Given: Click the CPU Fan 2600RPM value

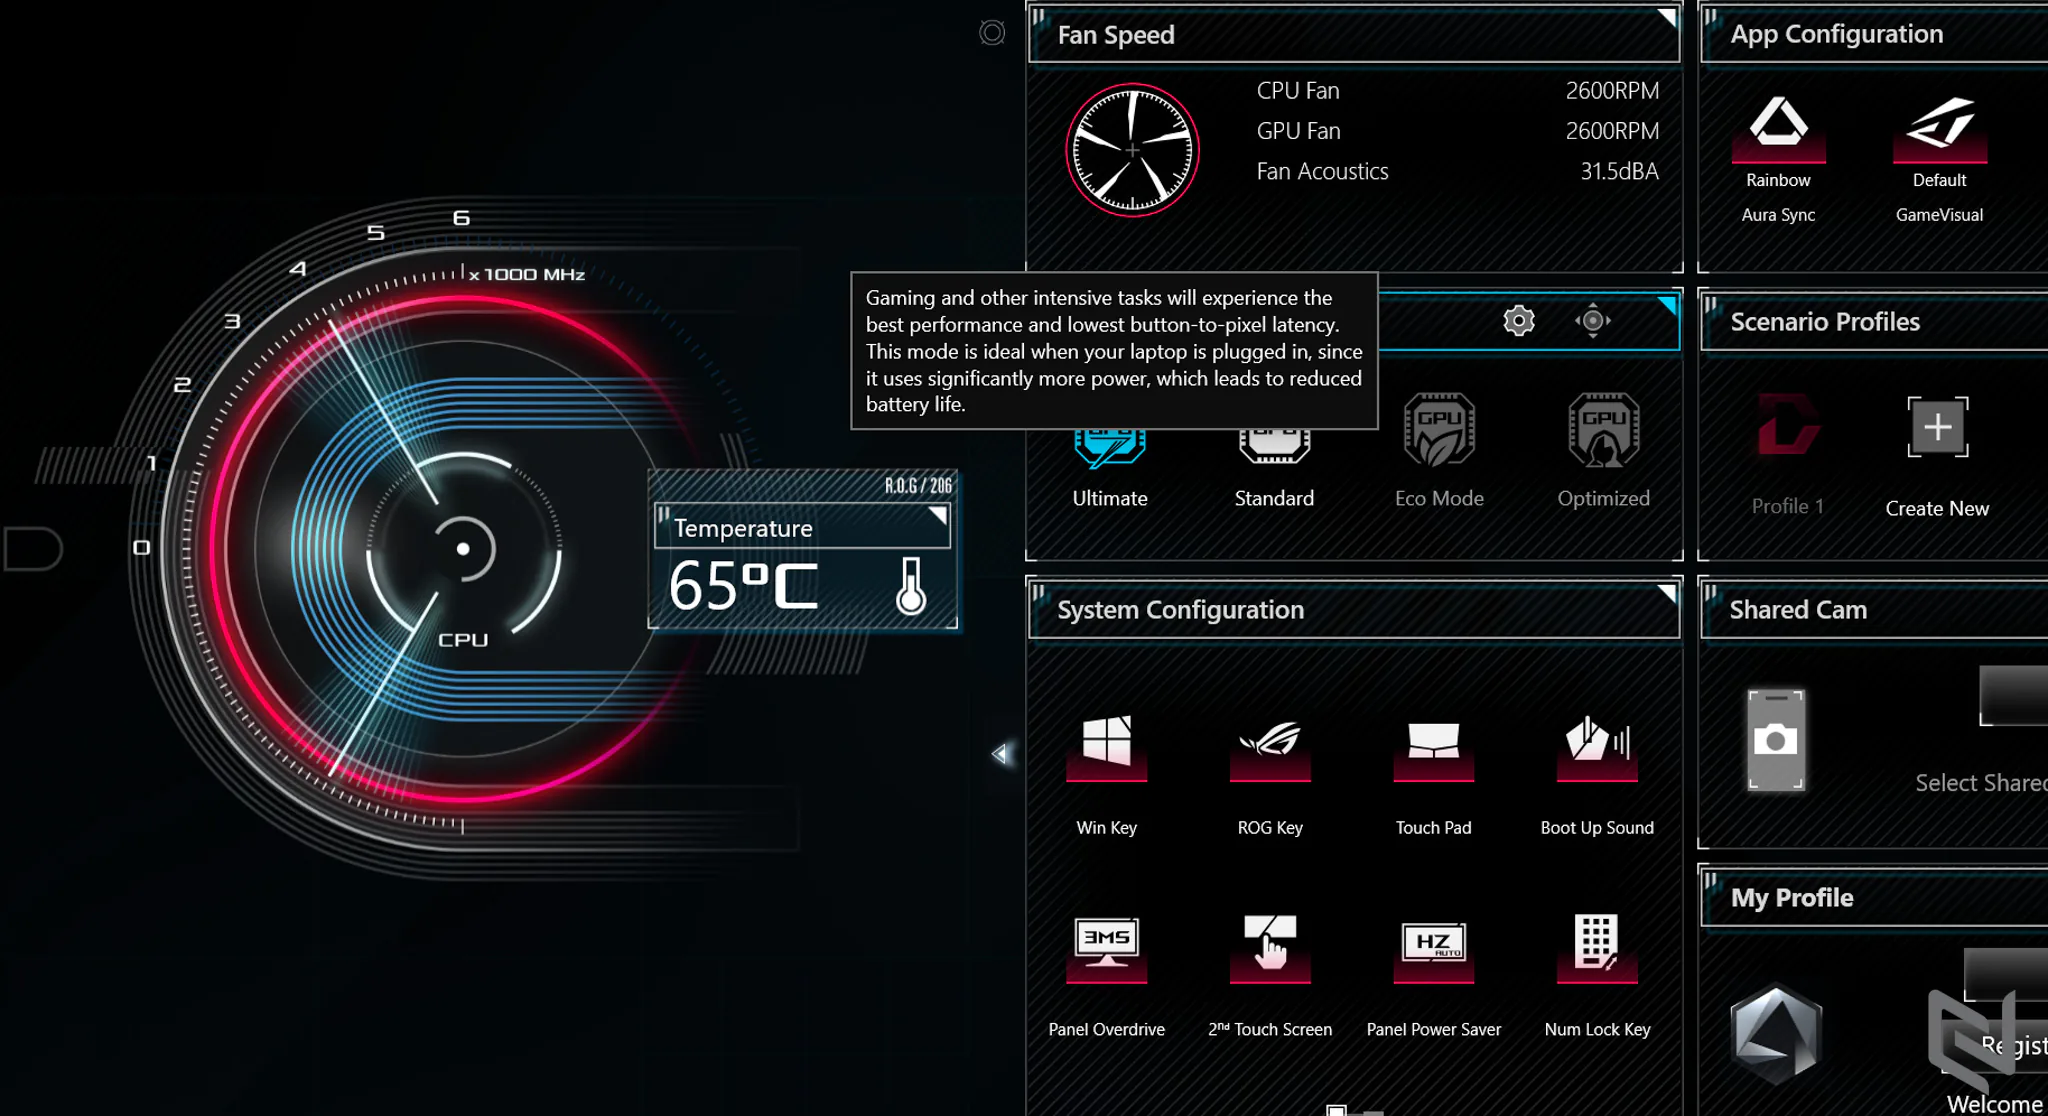Looking at the screenshot, I should [1612, 91].
